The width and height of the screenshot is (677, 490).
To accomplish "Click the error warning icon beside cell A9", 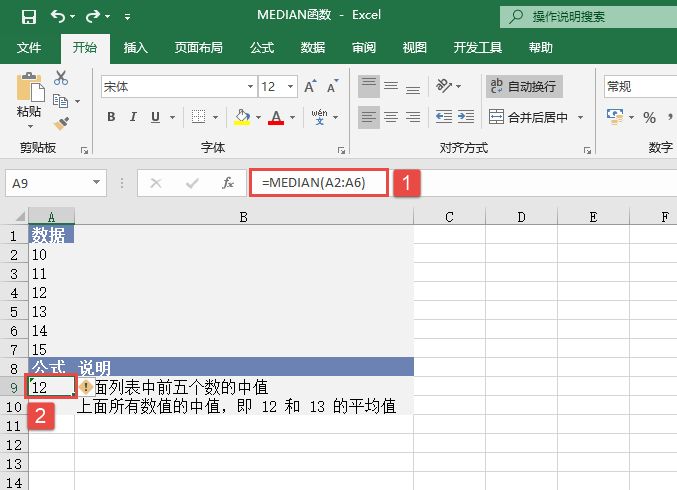I will [87, 387].
